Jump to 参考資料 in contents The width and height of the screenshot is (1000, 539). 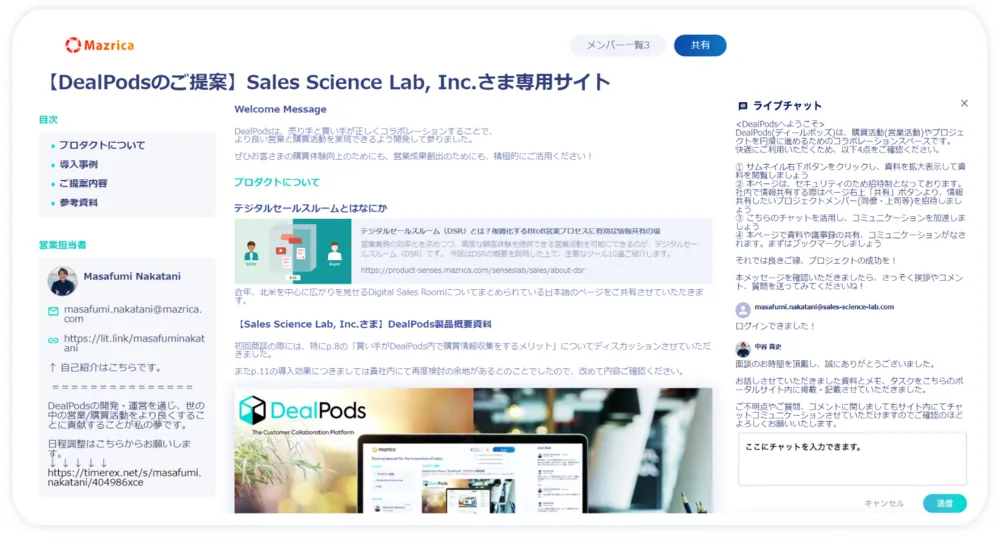point(78,203)
